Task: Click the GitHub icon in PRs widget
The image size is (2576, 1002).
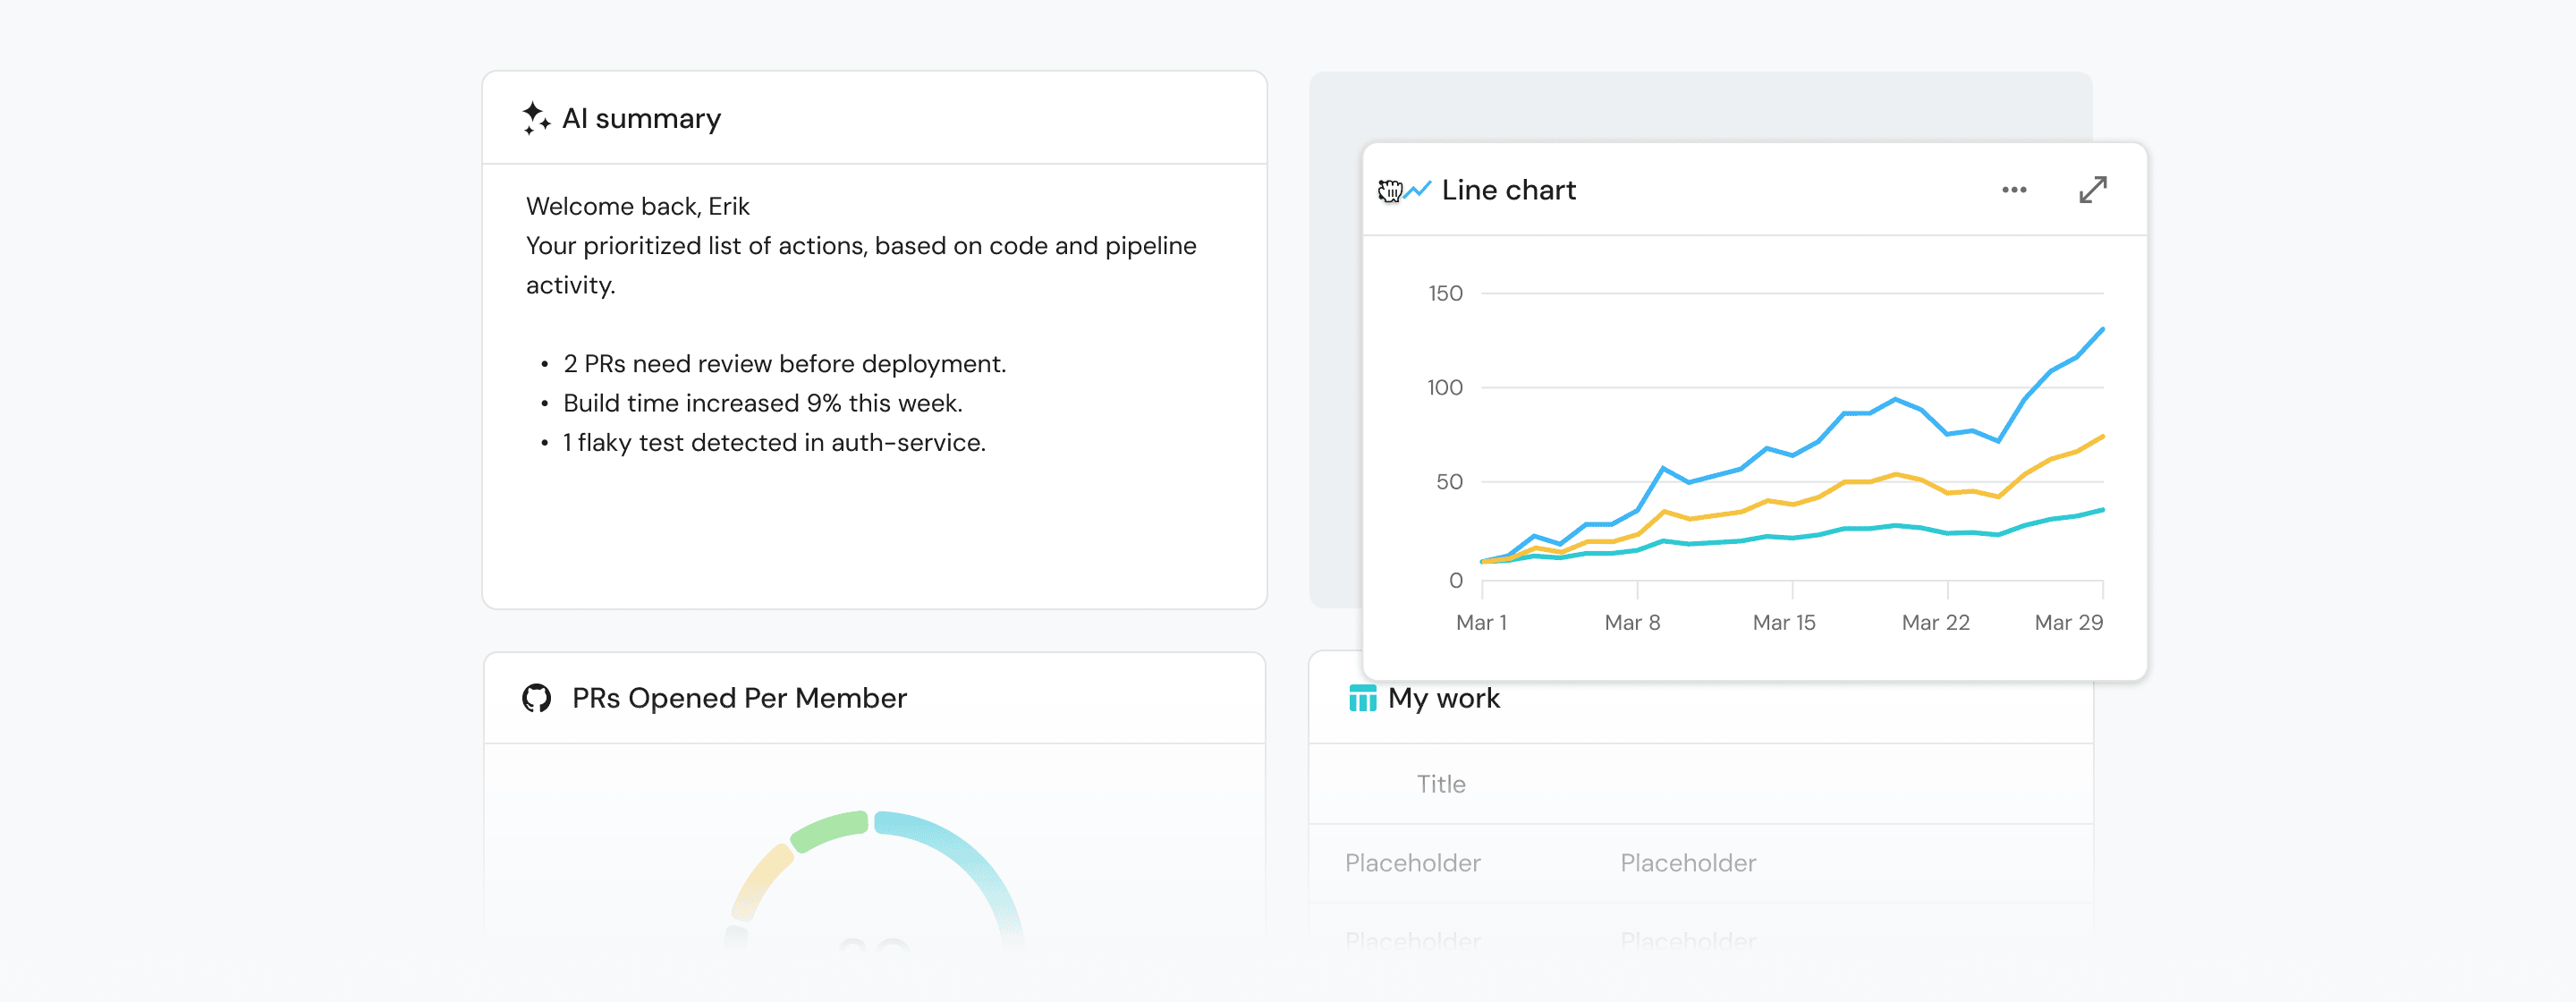Action: click(x=537, y=698)
